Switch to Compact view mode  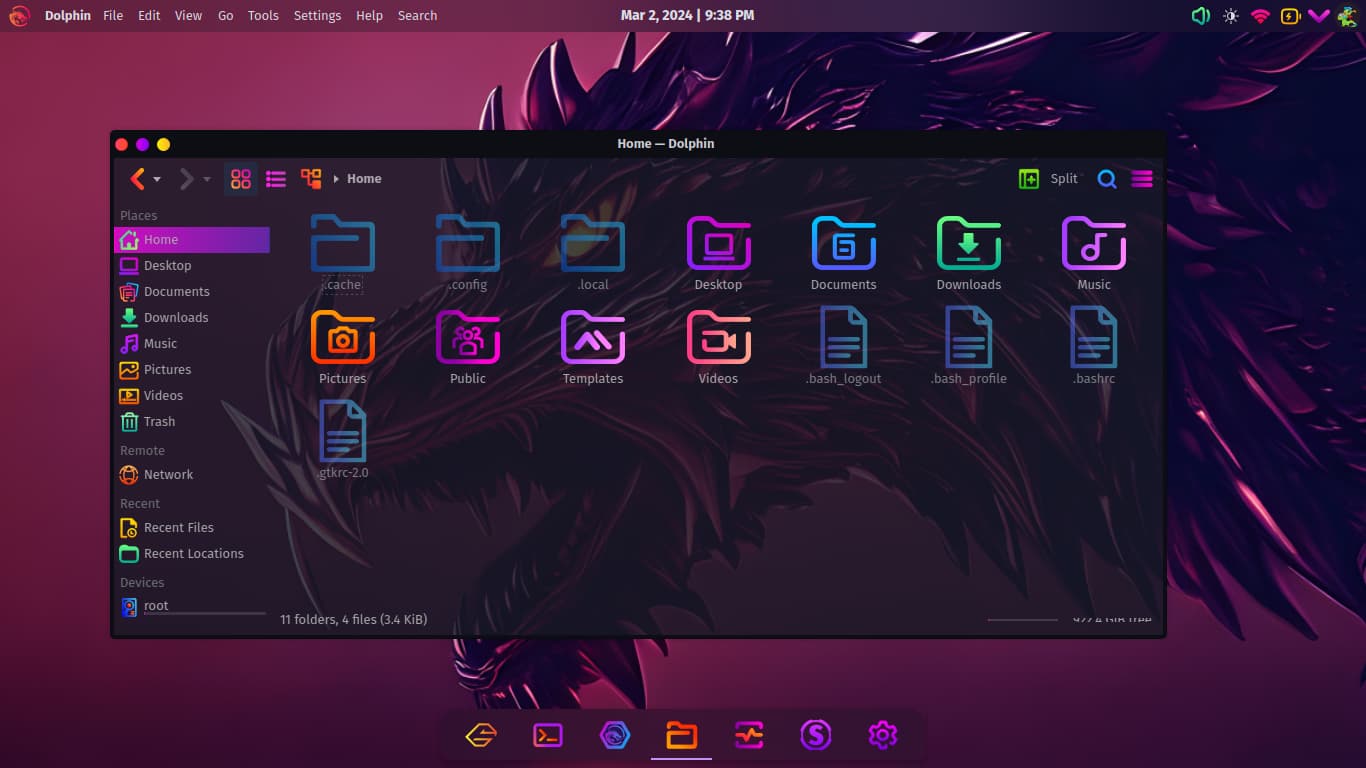pos(276,179)
